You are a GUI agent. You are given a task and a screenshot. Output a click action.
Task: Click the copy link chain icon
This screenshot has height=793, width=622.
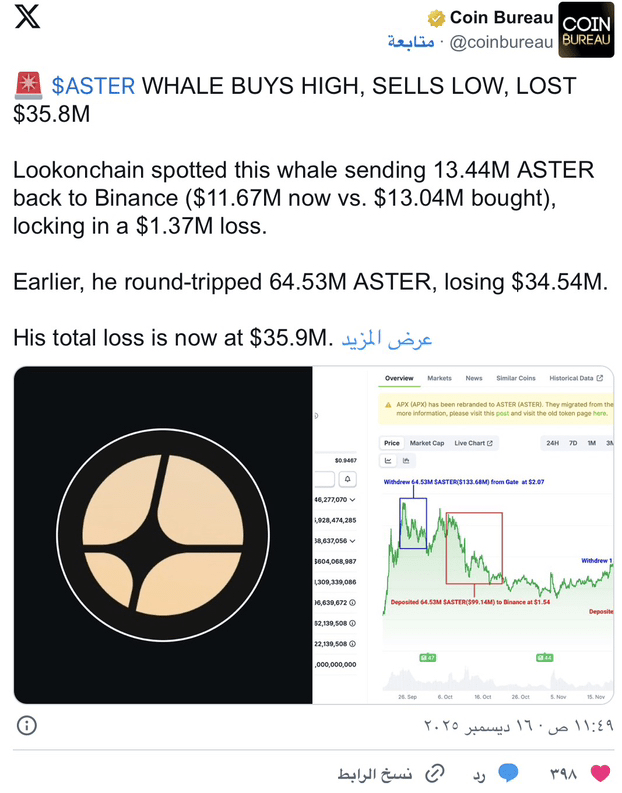(435, 774)
